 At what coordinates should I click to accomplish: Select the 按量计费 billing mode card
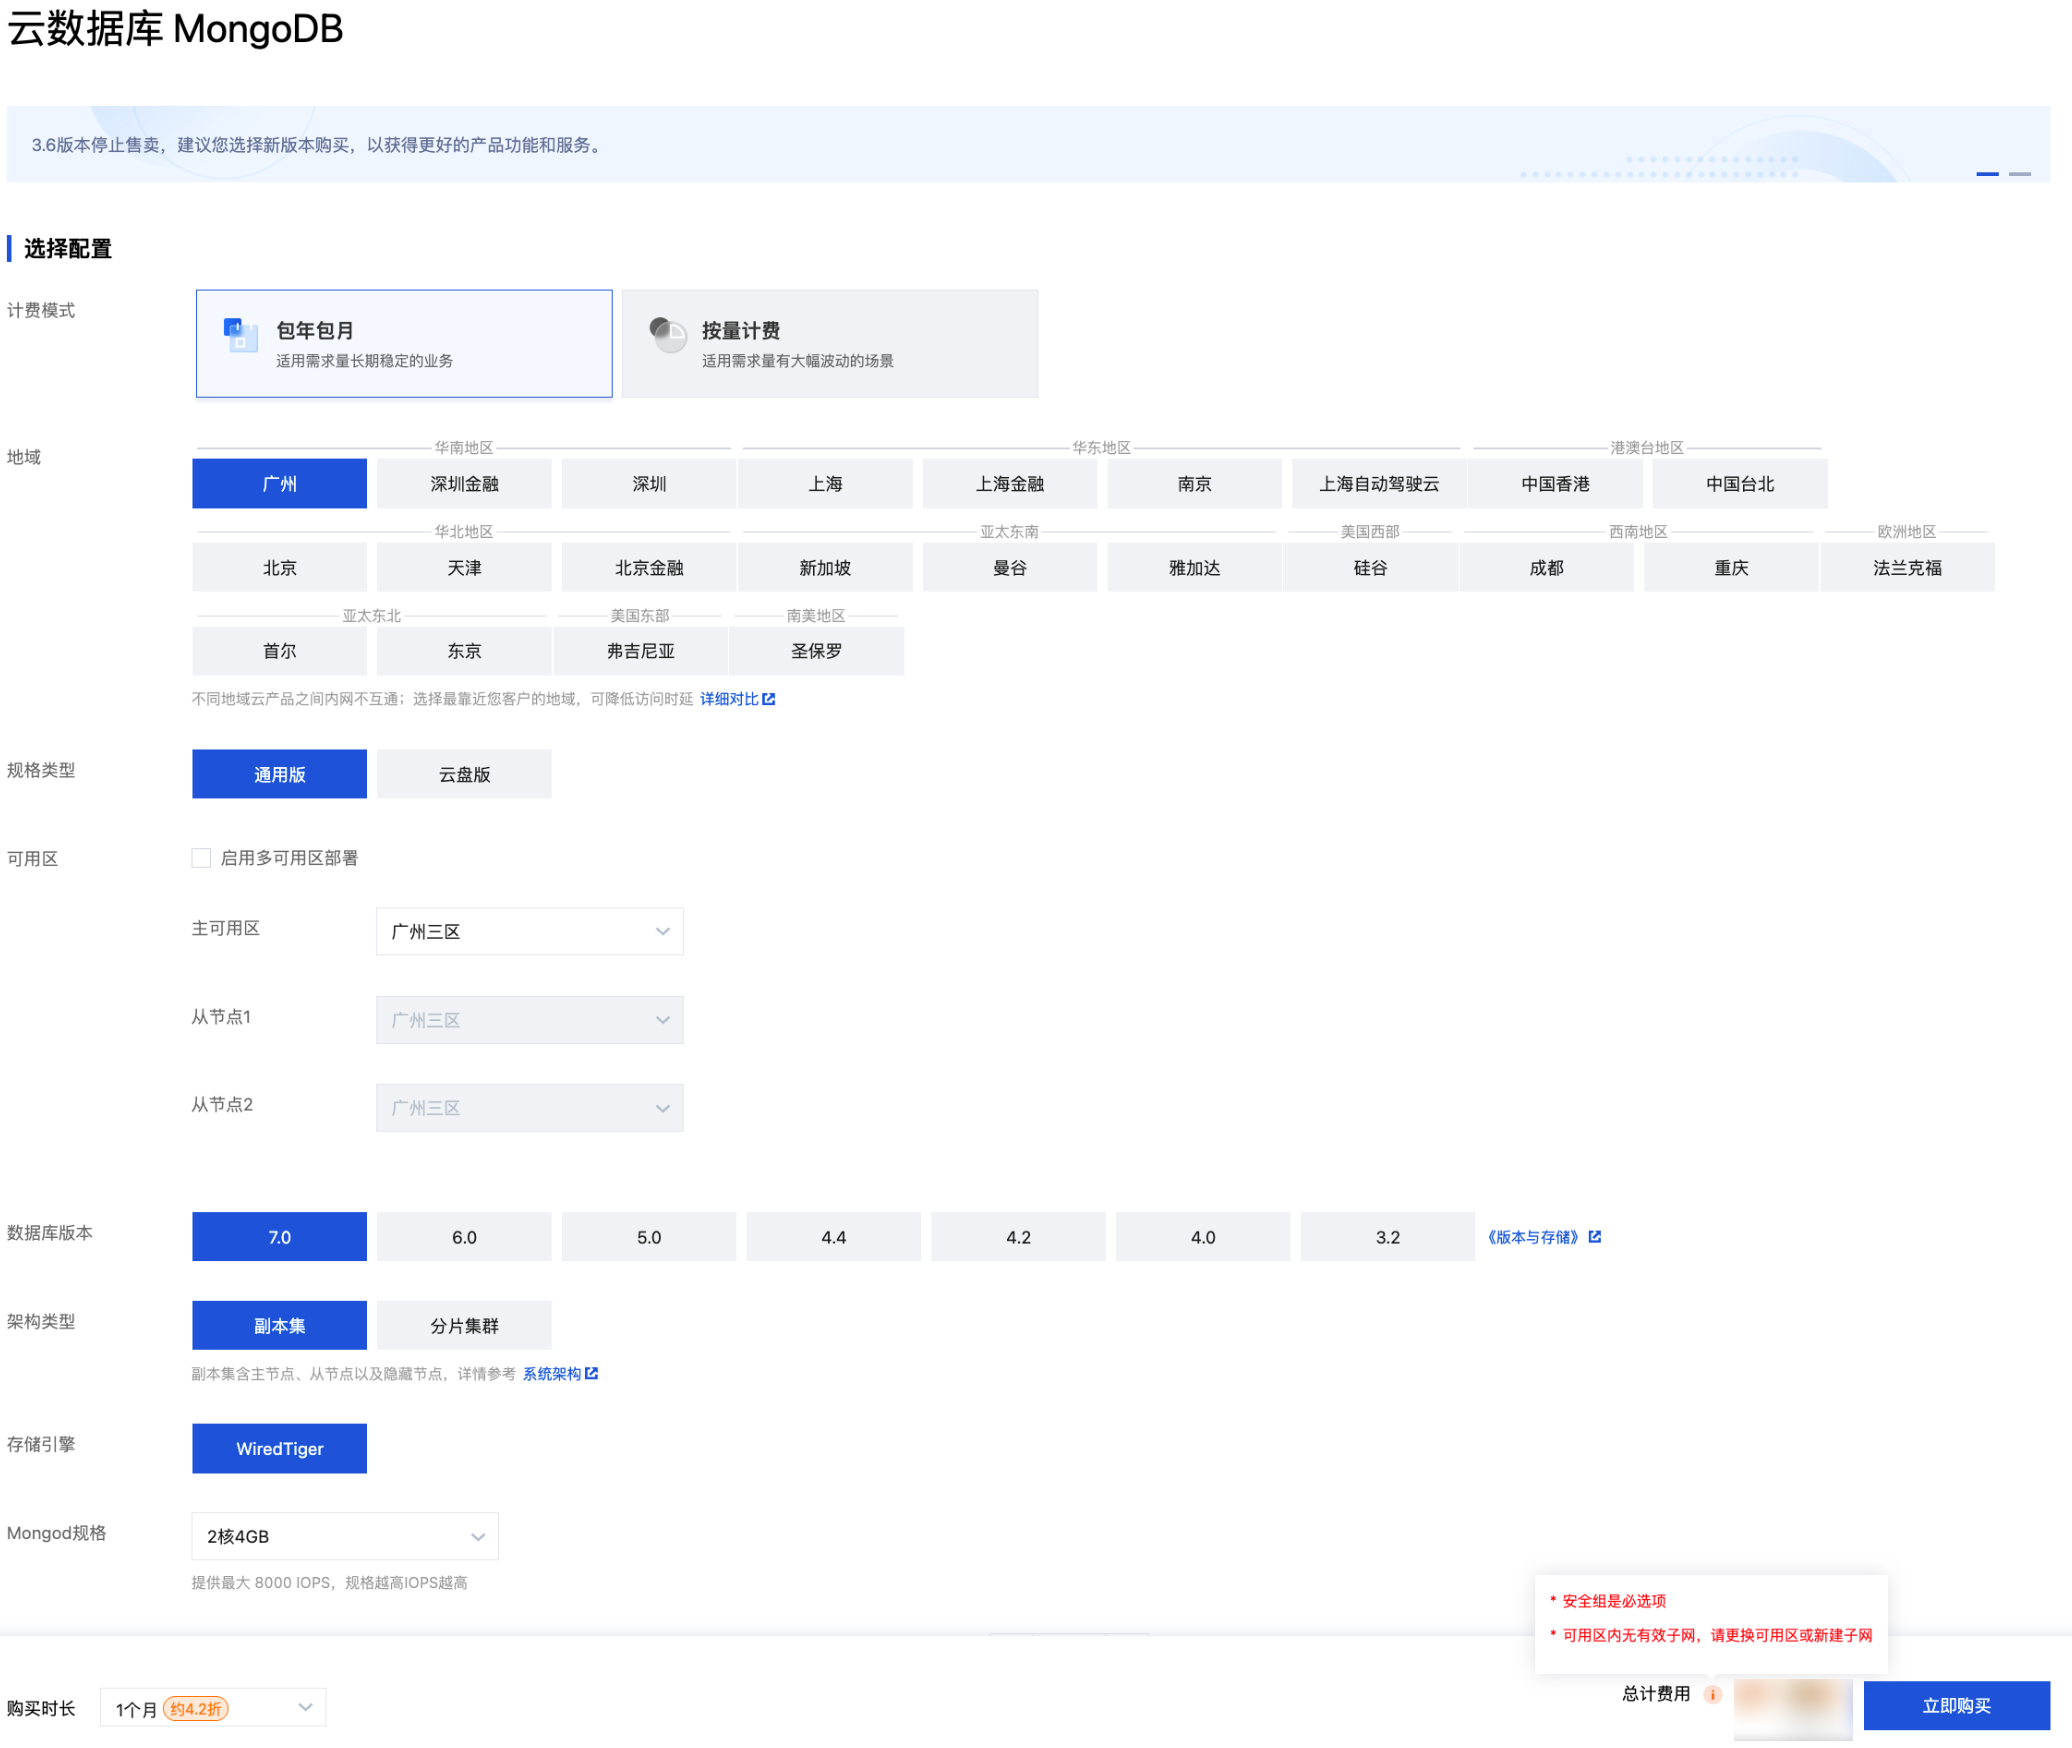pos(829,344)
